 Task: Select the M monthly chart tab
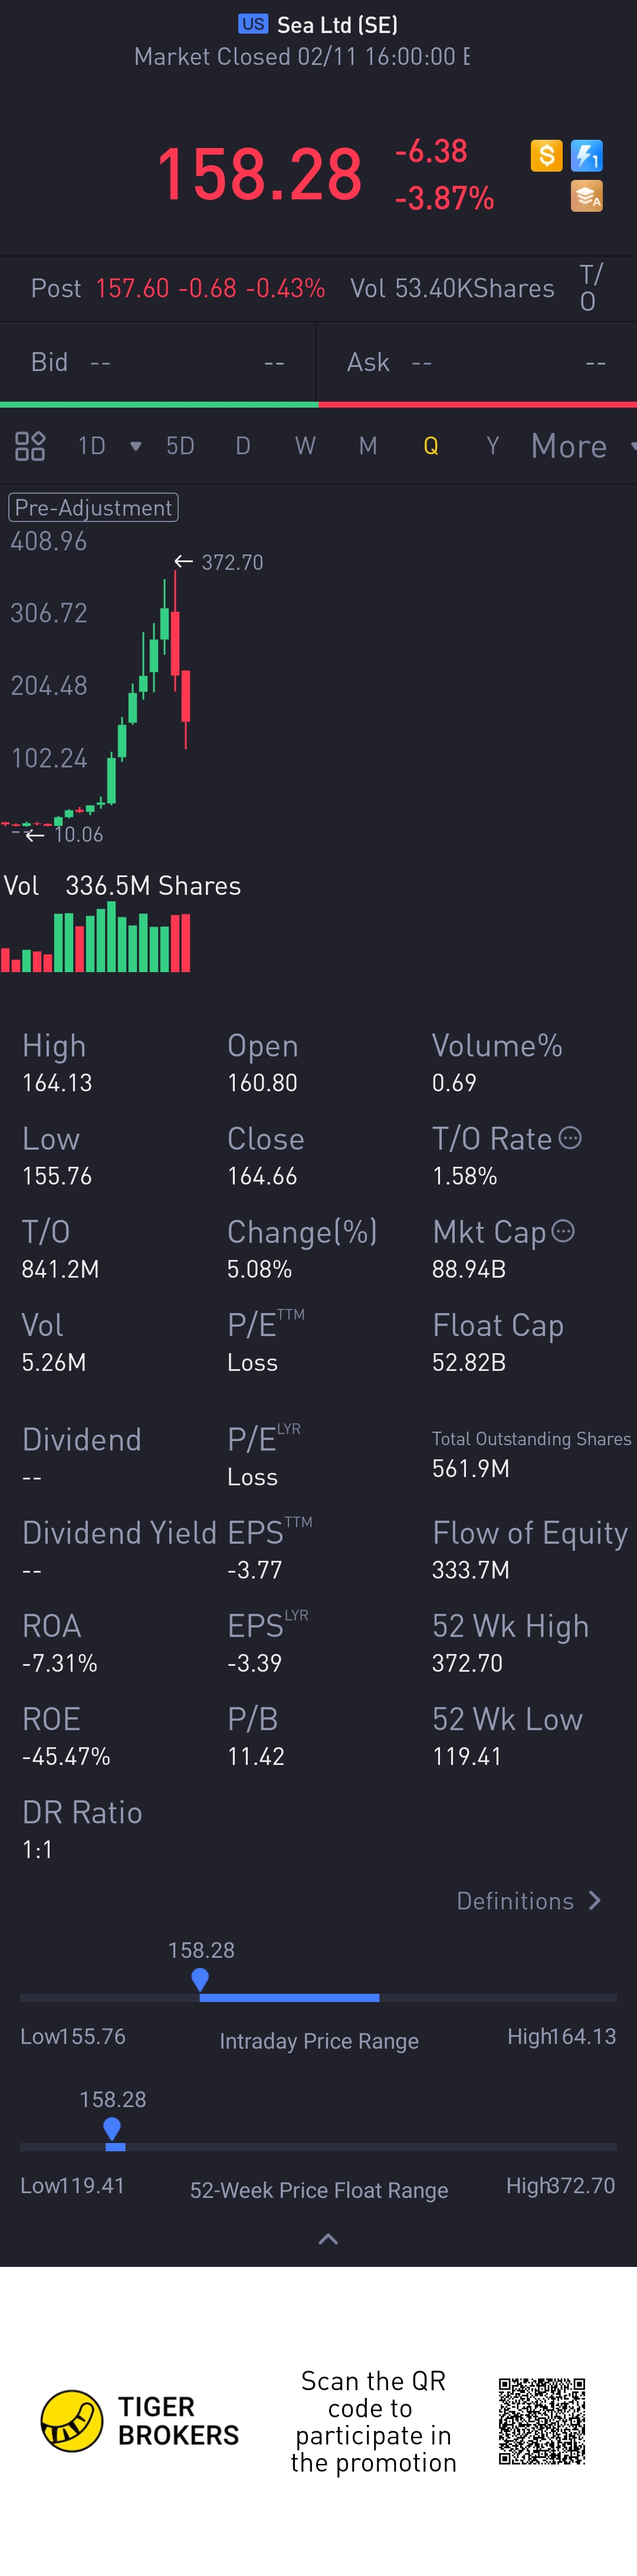[368, 446]
